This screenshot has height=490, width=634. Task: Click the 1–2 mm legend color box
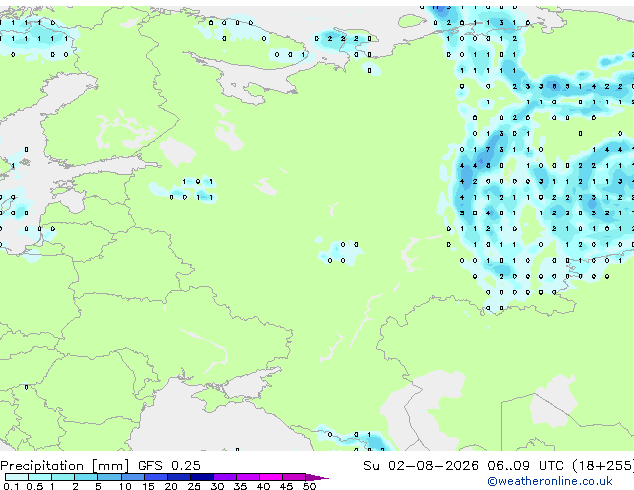(63, 477)
